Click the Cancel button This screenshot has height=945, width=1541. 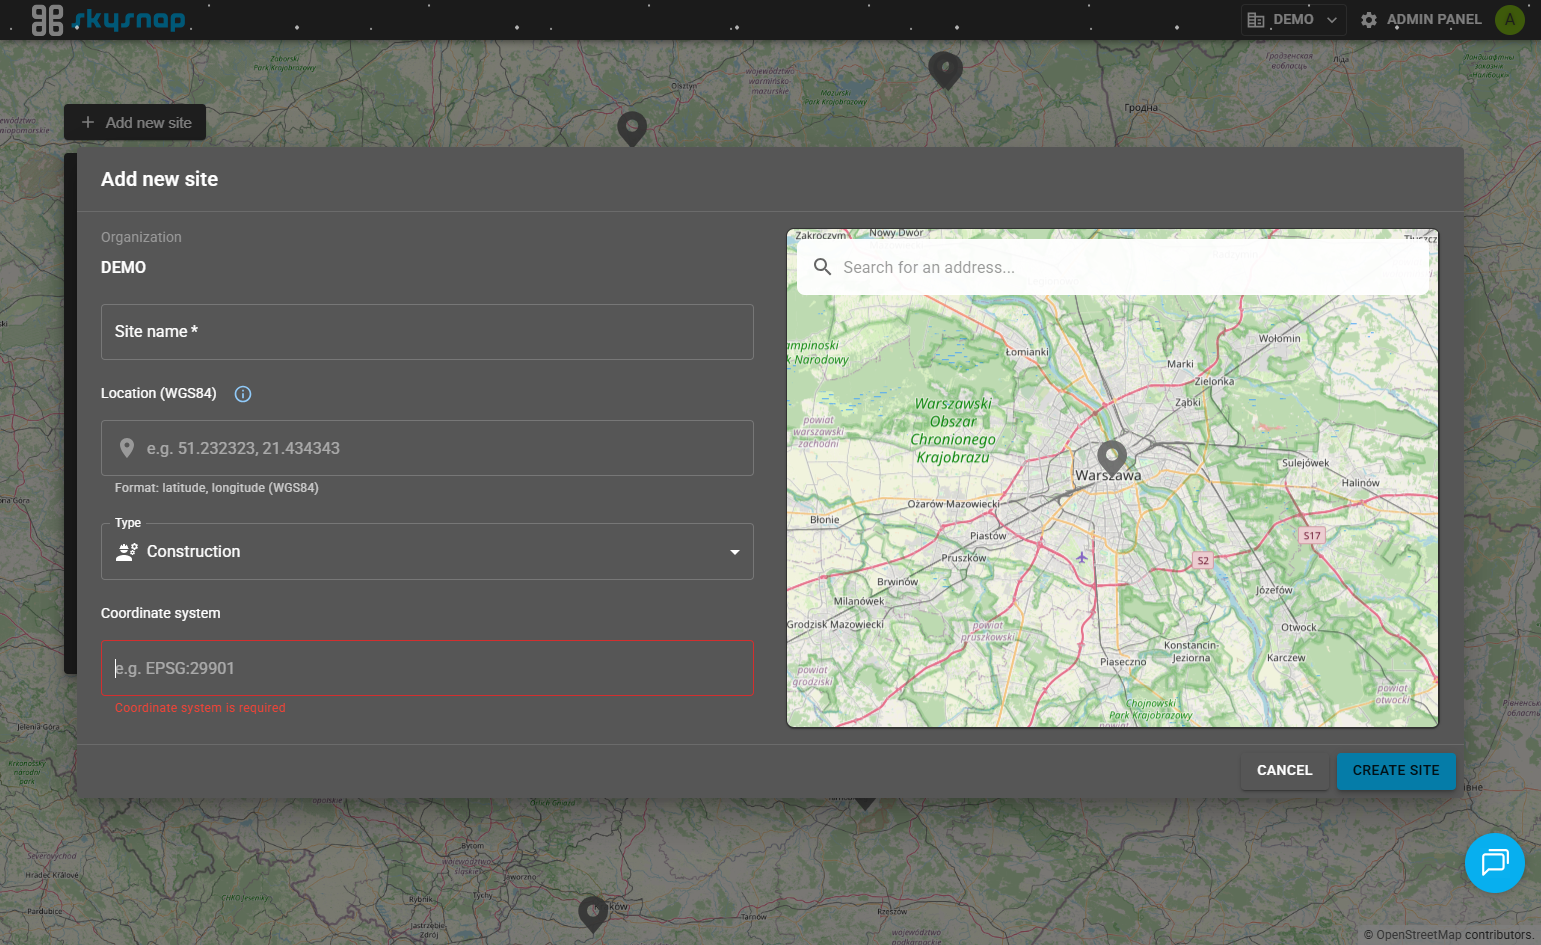1284,771
